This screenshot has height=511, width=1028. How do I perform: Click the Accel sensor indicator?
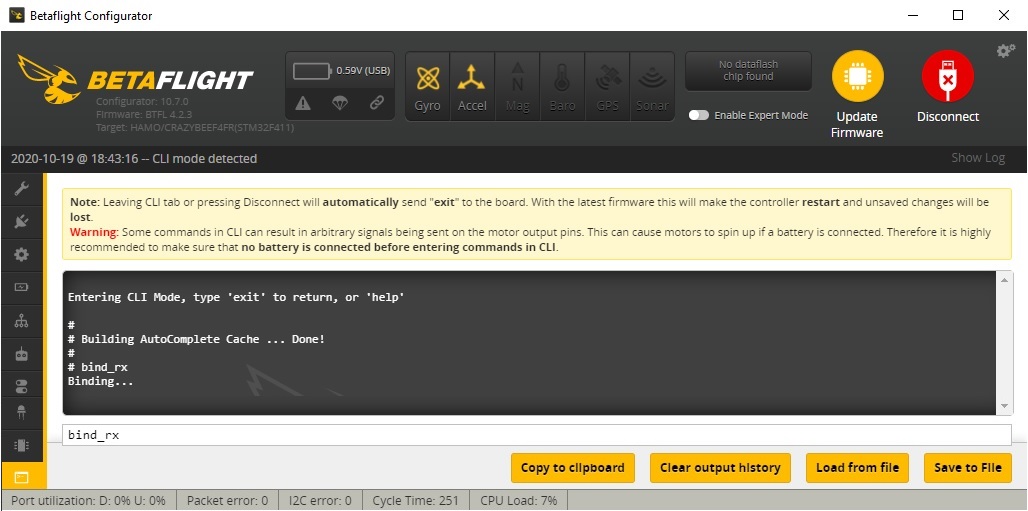[472, 87]
